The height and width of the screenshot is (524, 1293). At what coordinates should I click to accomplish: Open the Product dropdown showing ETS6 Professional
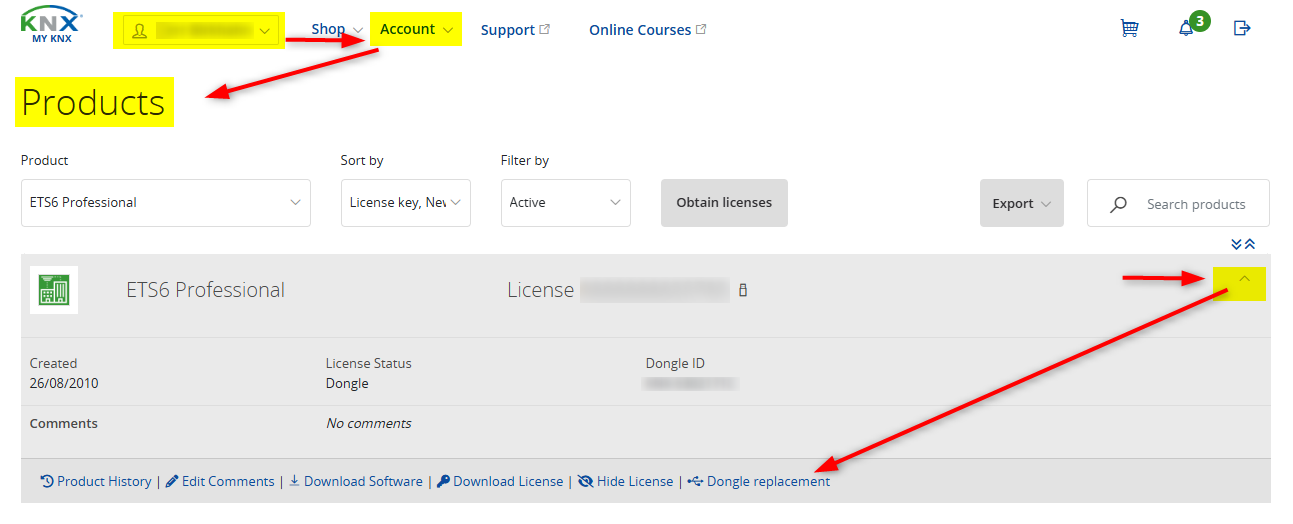[166, 203]
